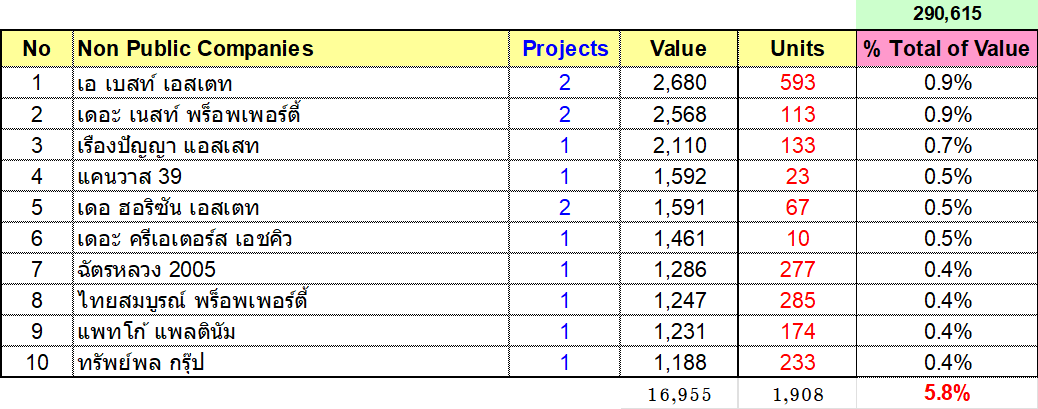Click the green 290,615 total cell
This screenshot has width=1038, height=409.
(x=945, y=15)
